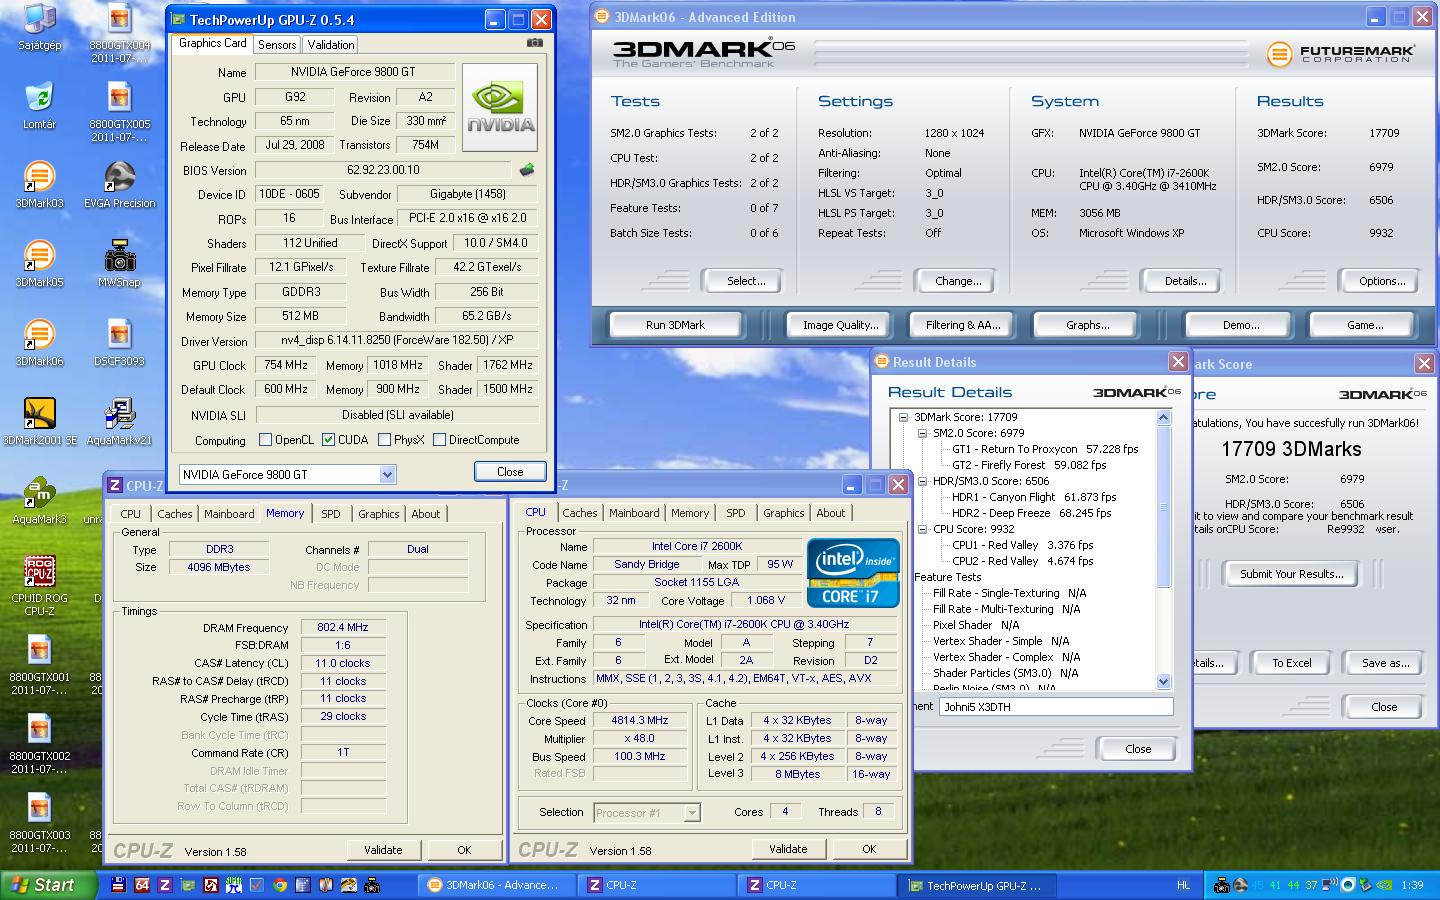Enable the OpenCL checkbox

(x=266, y=440)
